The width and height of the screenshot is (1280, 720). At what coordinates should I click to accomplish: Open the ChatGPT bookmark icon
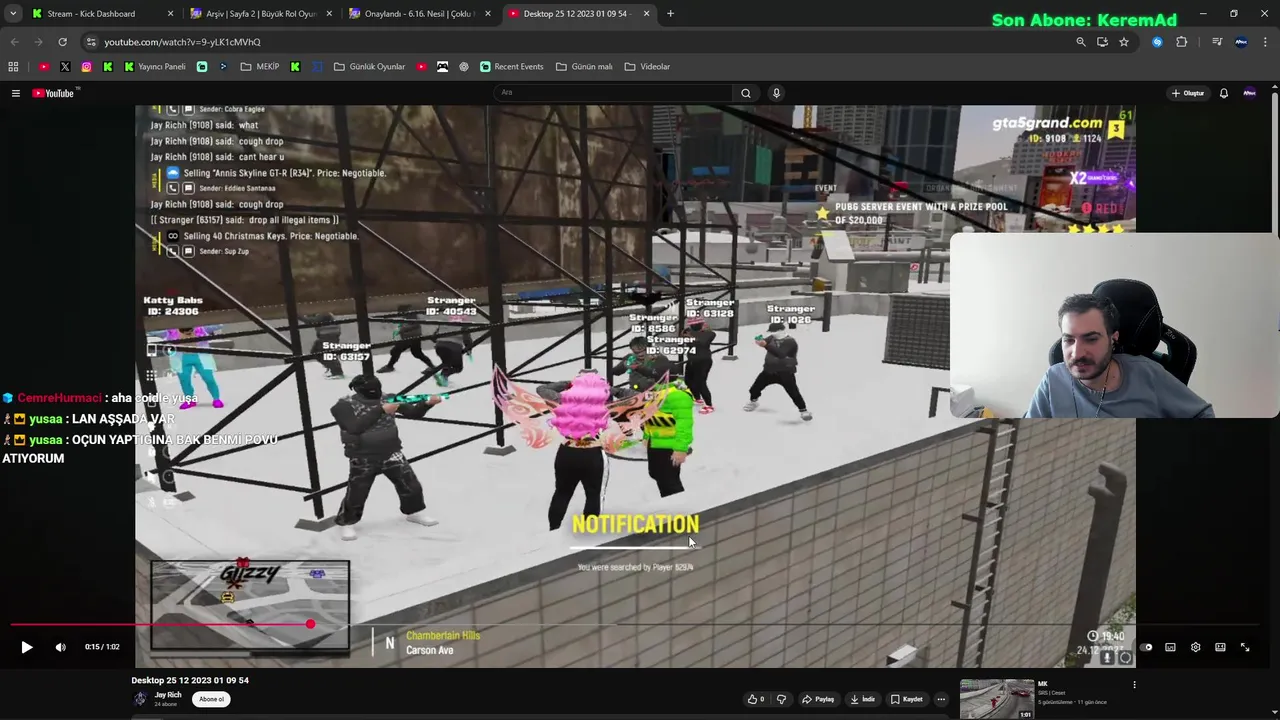[463, 67]
